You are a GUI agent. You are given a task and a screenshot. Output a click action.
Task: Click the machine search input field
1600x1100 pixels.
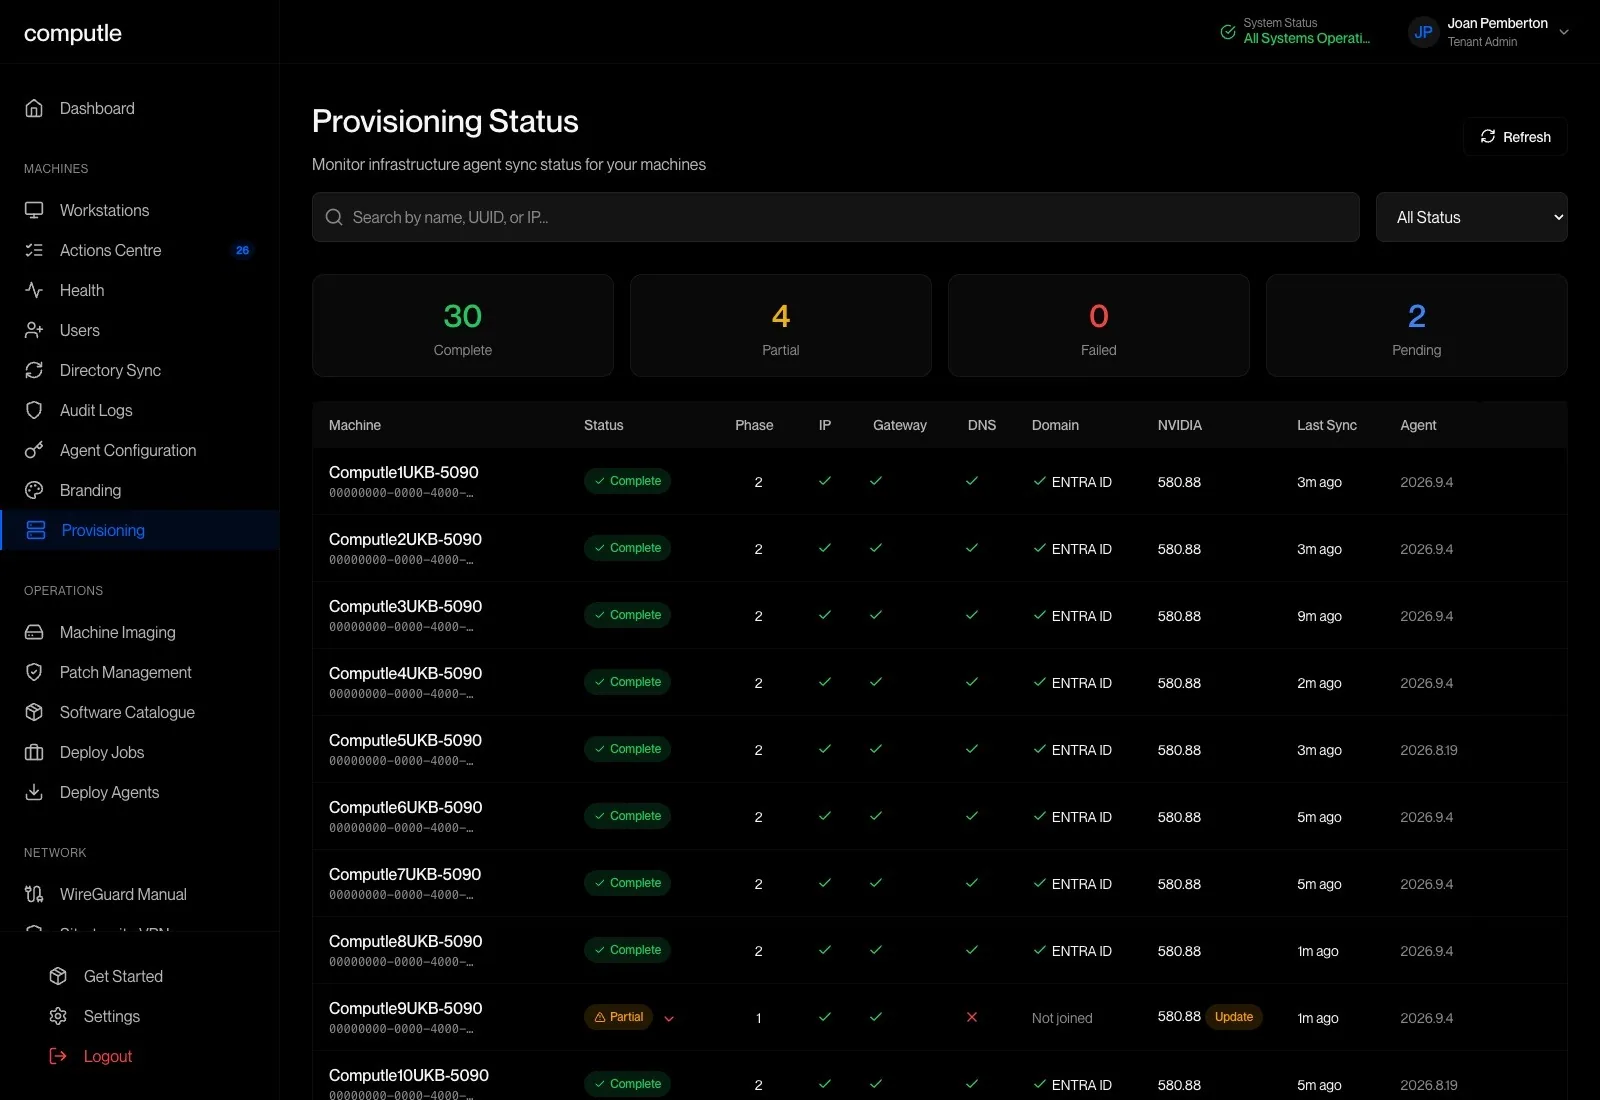836,217
